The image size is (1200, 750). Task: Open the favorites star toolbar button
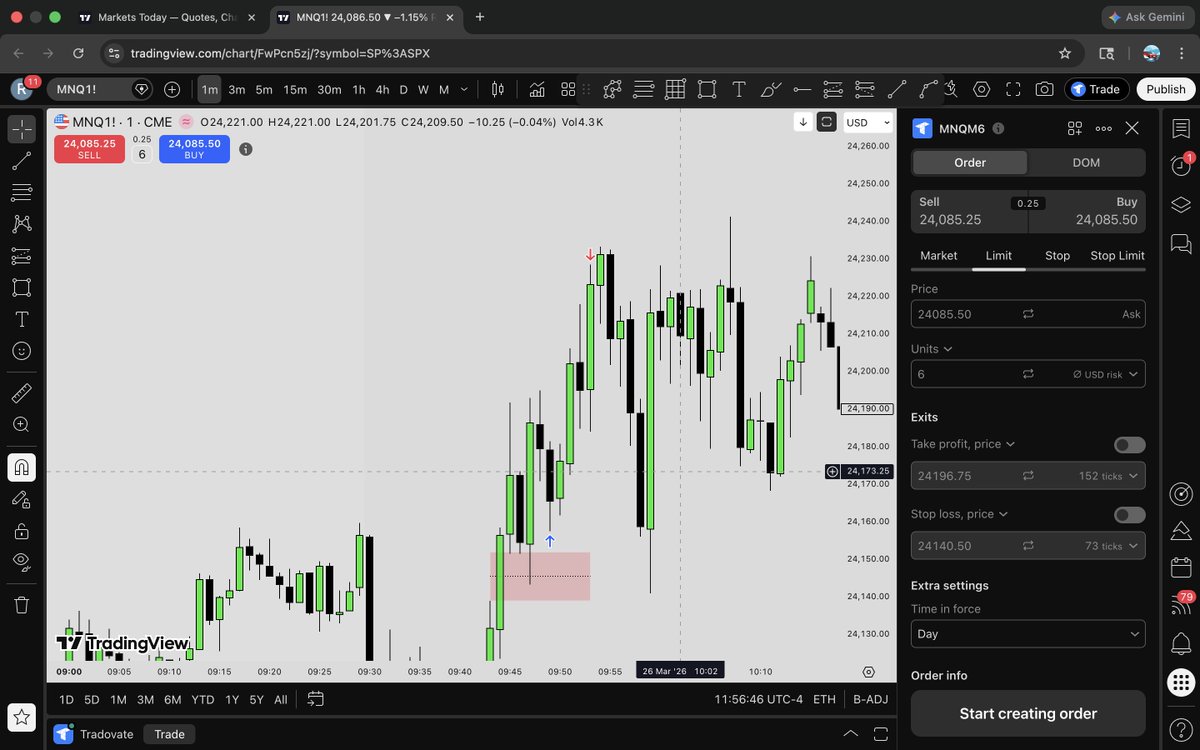pos(21,717)
